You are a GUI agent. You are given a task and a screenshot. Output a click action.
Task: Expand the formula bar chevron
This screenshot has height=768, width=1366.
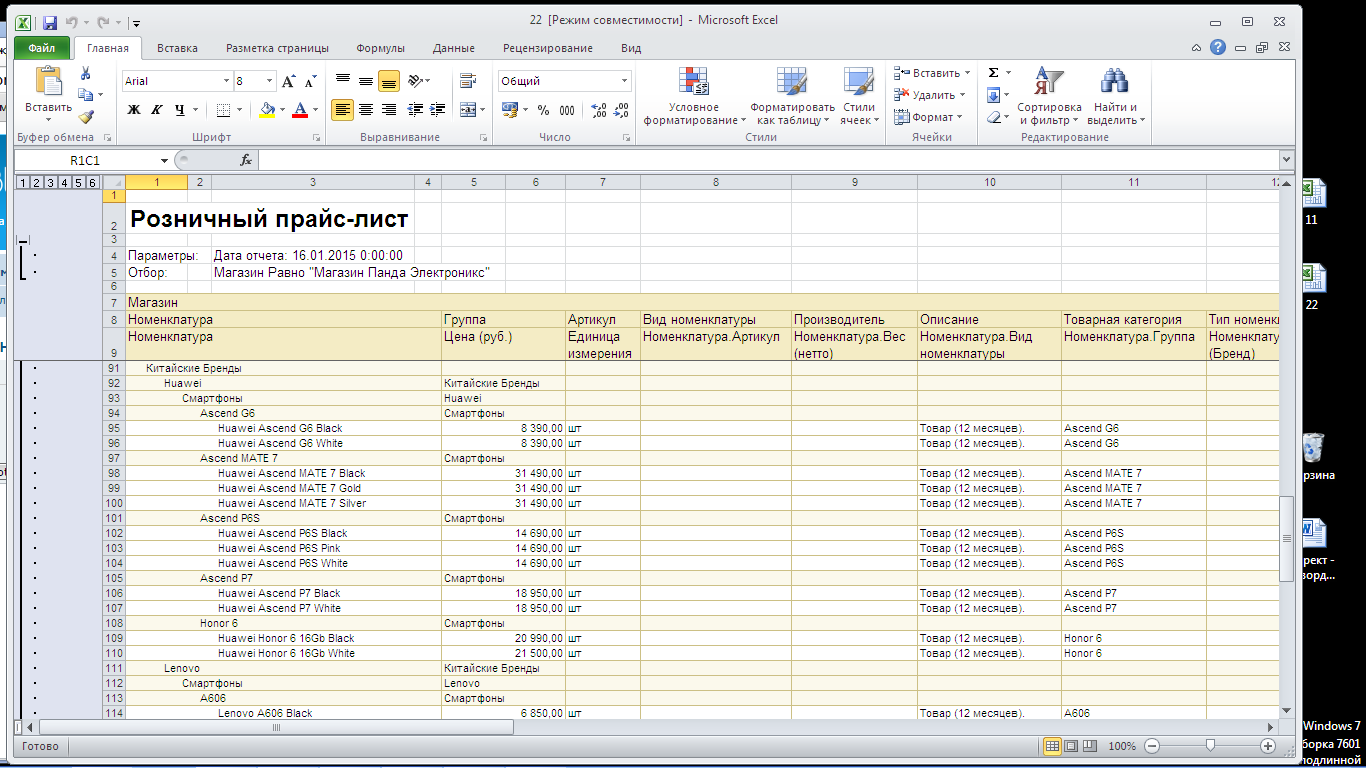coord(1286,160)
